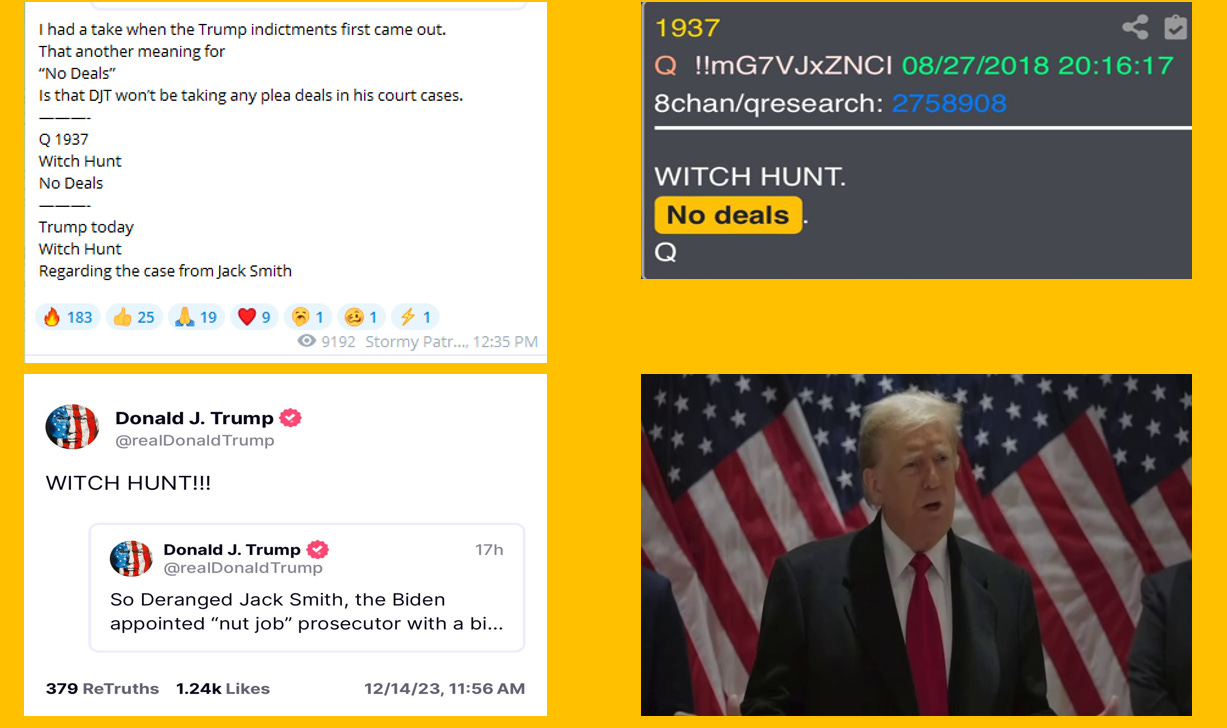Click the 1.24k Likes count
Viewport: 1227px width, 728px height.
pos(223,688)
